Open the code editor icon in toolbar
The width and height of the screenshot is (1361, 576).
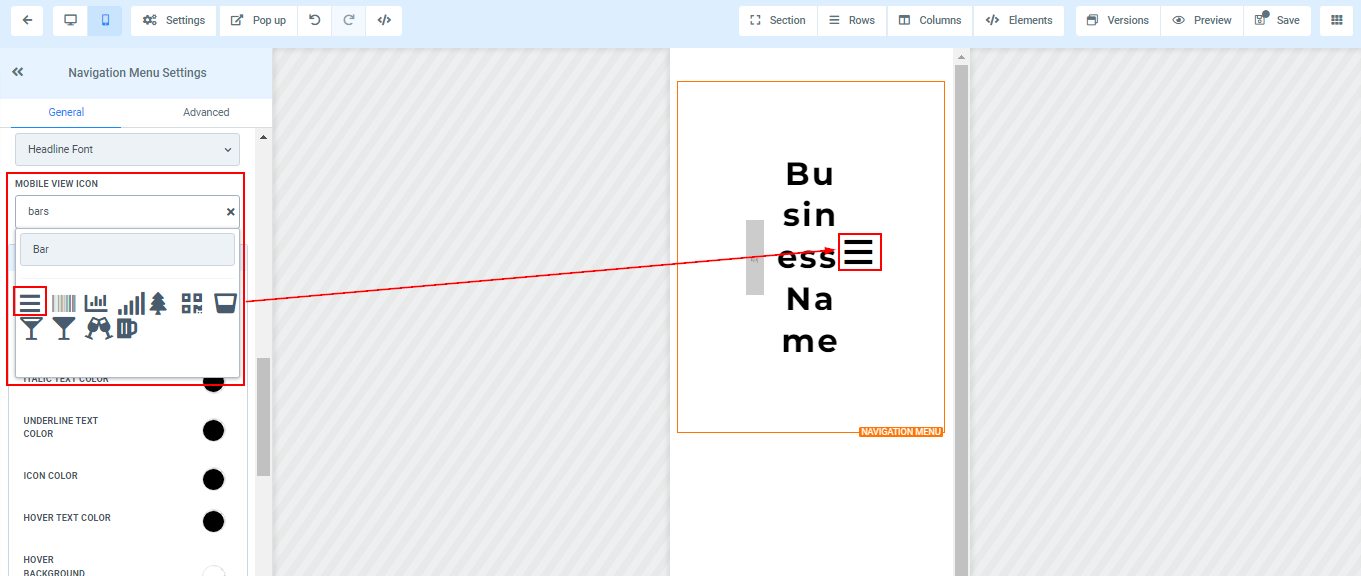[384, 20]
